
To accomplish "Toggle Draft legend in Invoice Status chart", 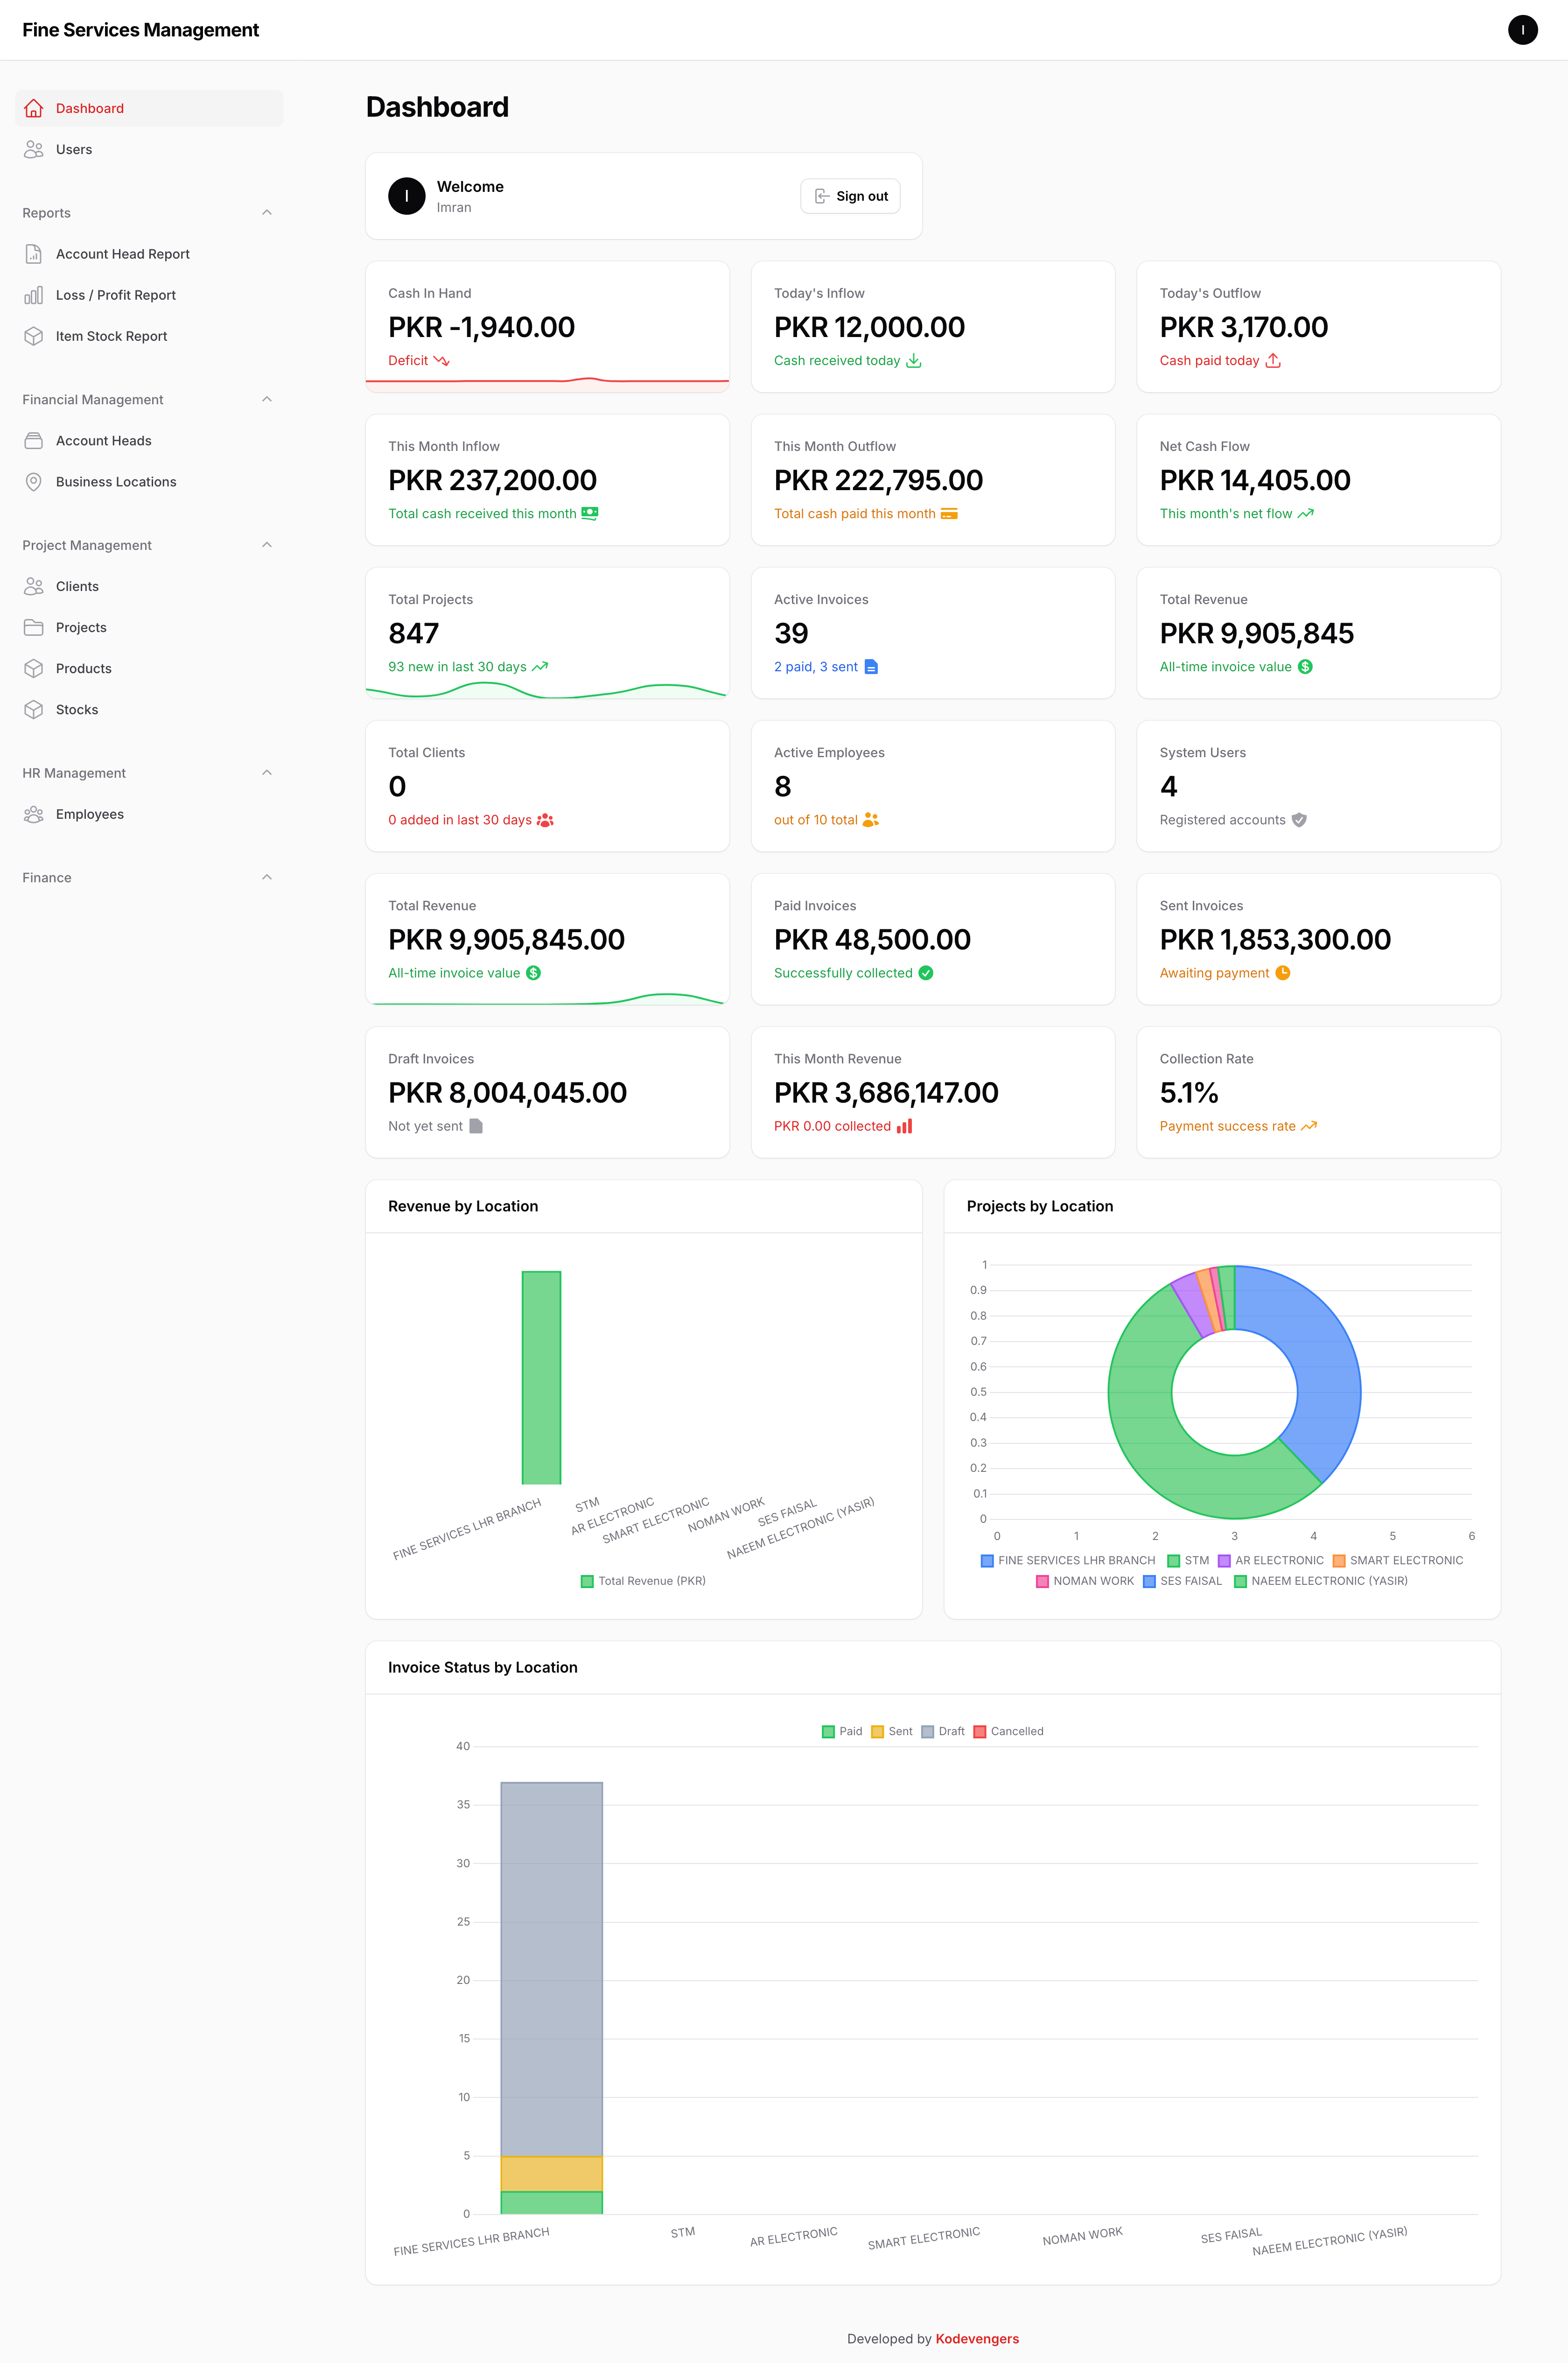I will tap(943, 1732).
